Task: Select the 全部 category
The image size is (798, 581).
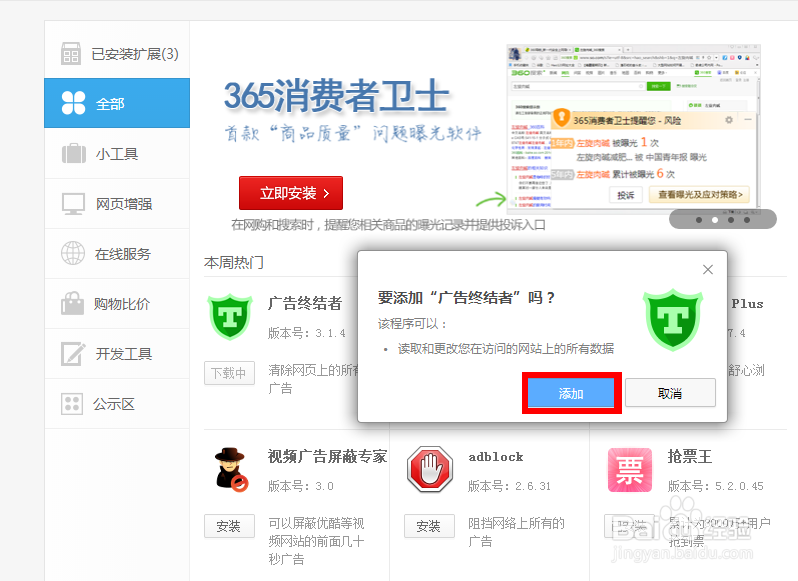Action: pos(117,103)
